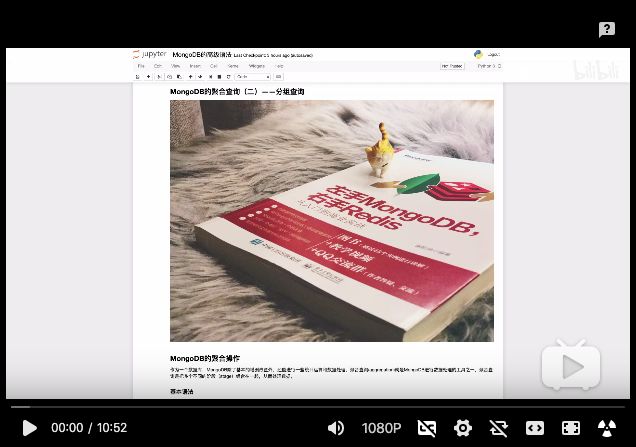Open the command palette keyboard icon
Image resolution: width=636 pixels, height=447 pixels.
point(279,77)
